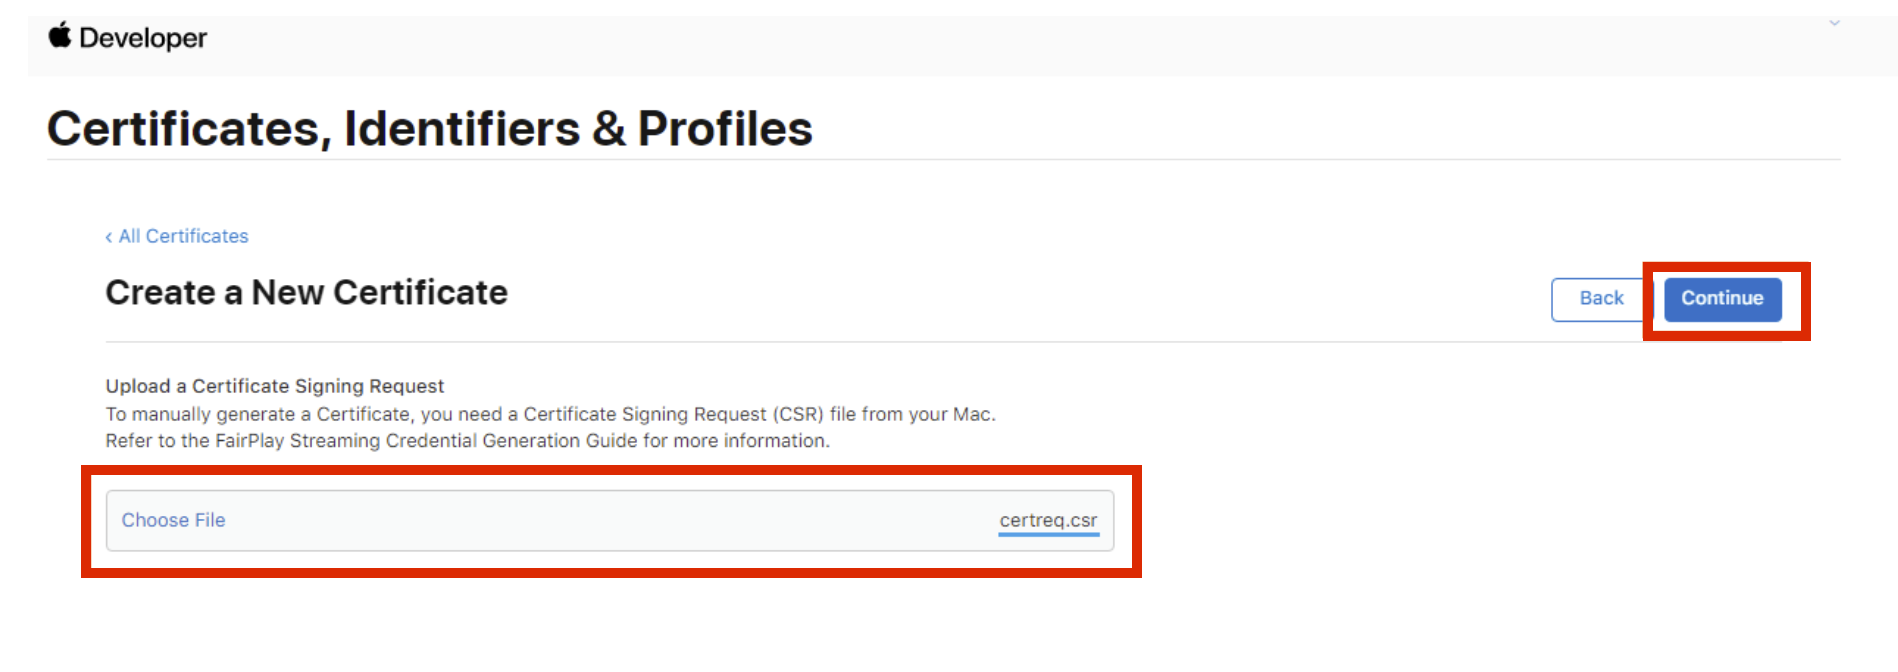Click empty area of file upload field
The height and width of the screenshot is (672, 1898).
pyautogui.click(x=600, y=520)
